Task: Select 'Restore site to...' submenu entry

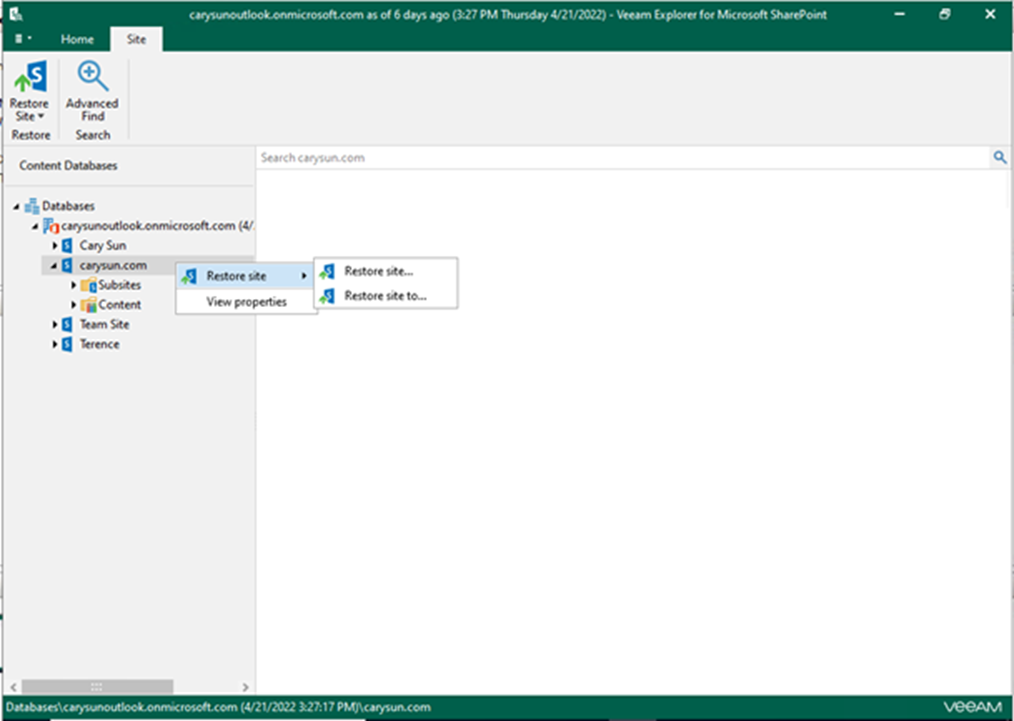Action: pos(385,296)
